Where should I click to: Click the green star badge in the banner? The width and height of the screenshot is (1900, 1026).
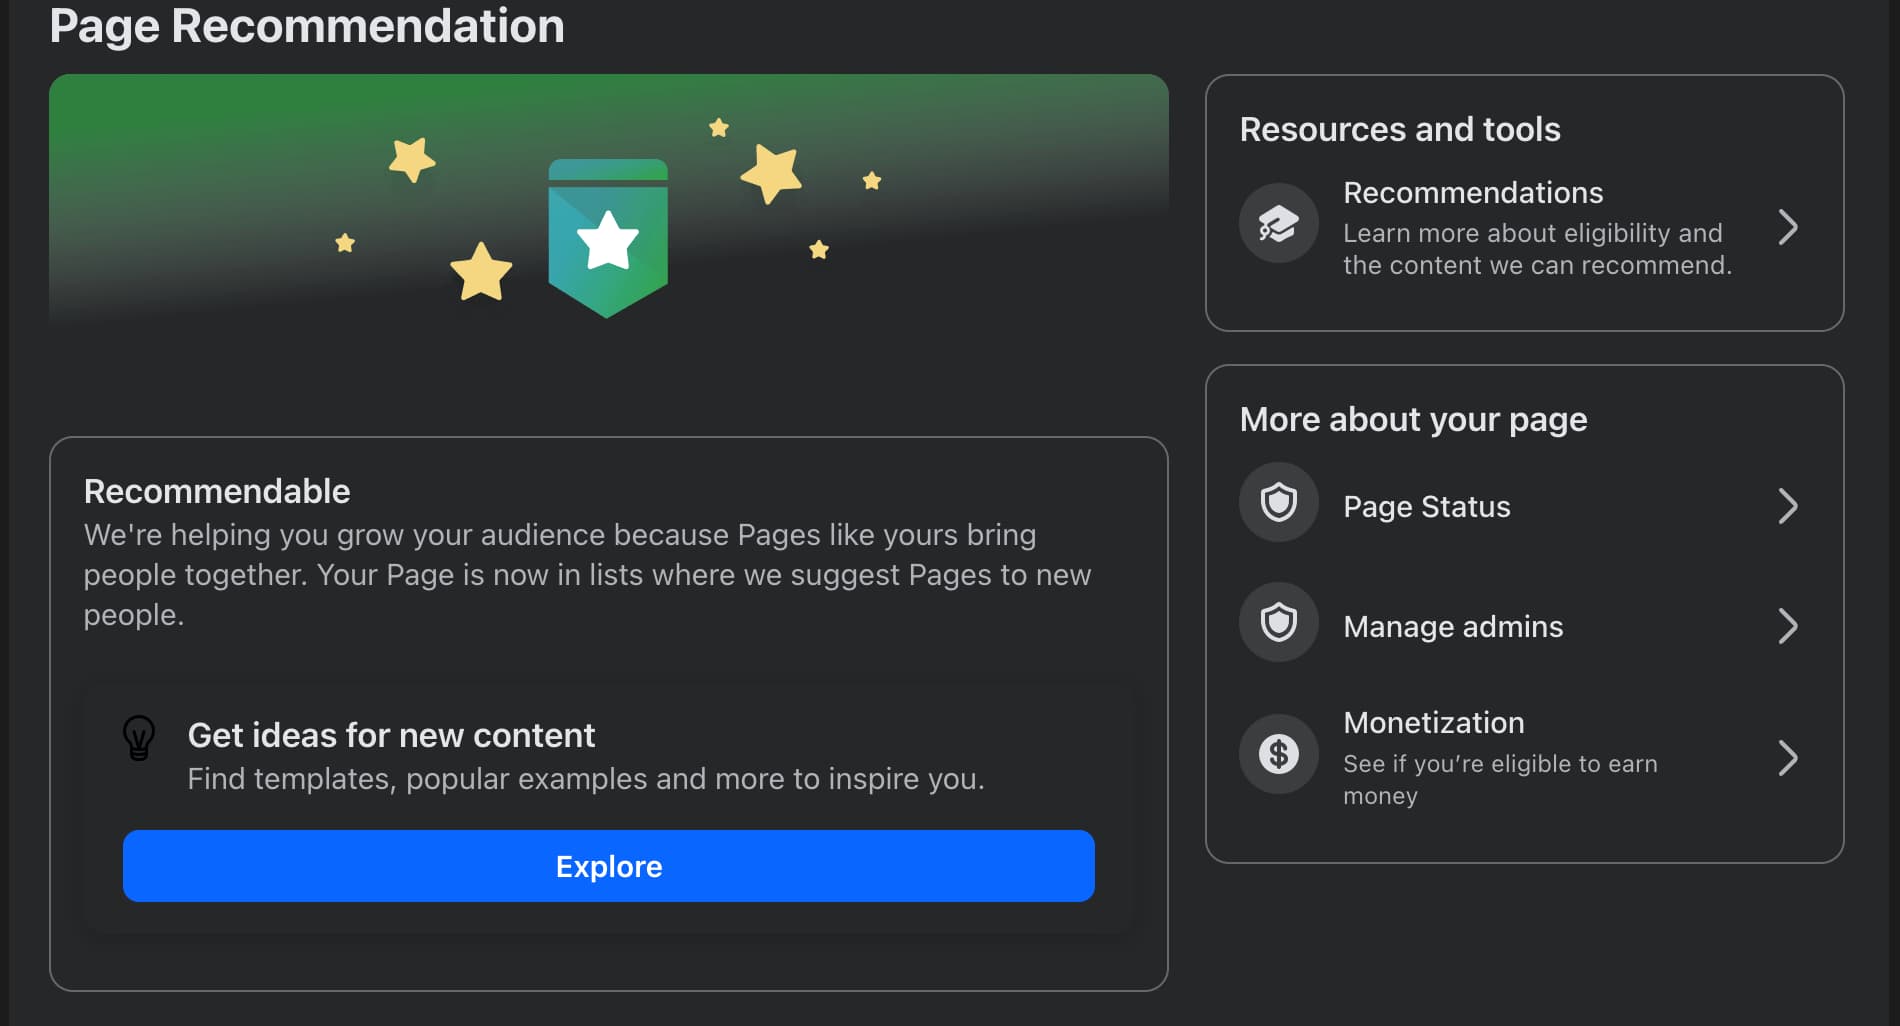pos(608,238)
